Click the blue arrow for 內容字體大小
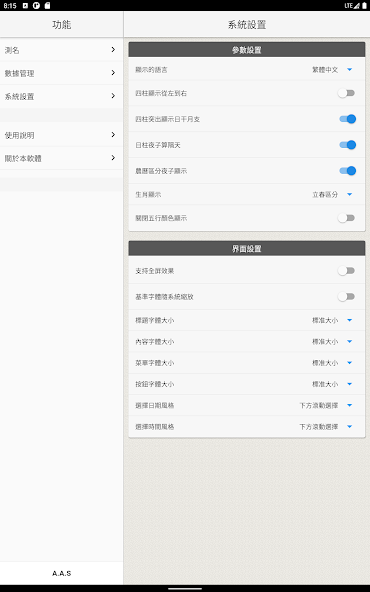370x592 pixels. coord(350,341)
